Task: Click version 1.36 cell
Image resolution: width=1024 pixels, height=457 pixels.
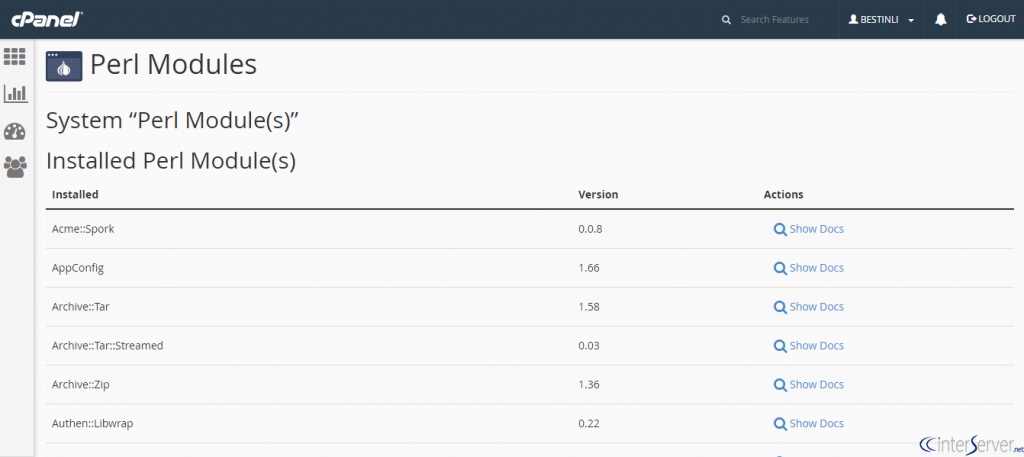Action: 588,385
